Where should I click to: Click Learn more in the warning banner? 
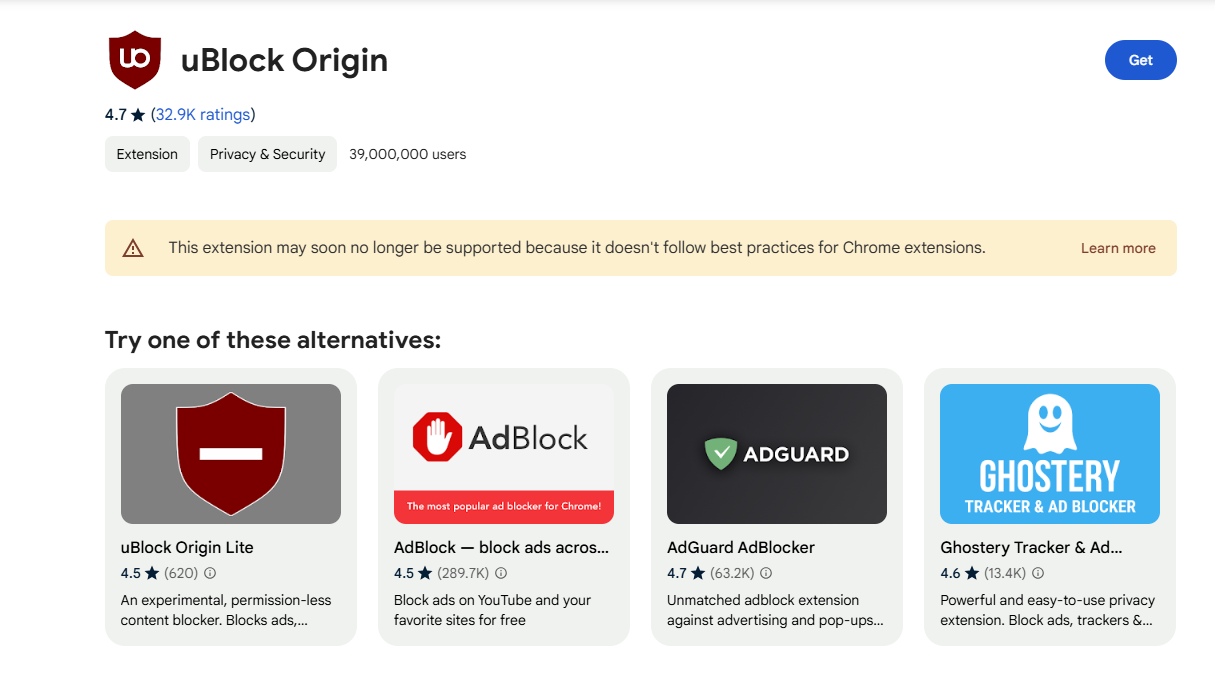tap(1118, 248)
